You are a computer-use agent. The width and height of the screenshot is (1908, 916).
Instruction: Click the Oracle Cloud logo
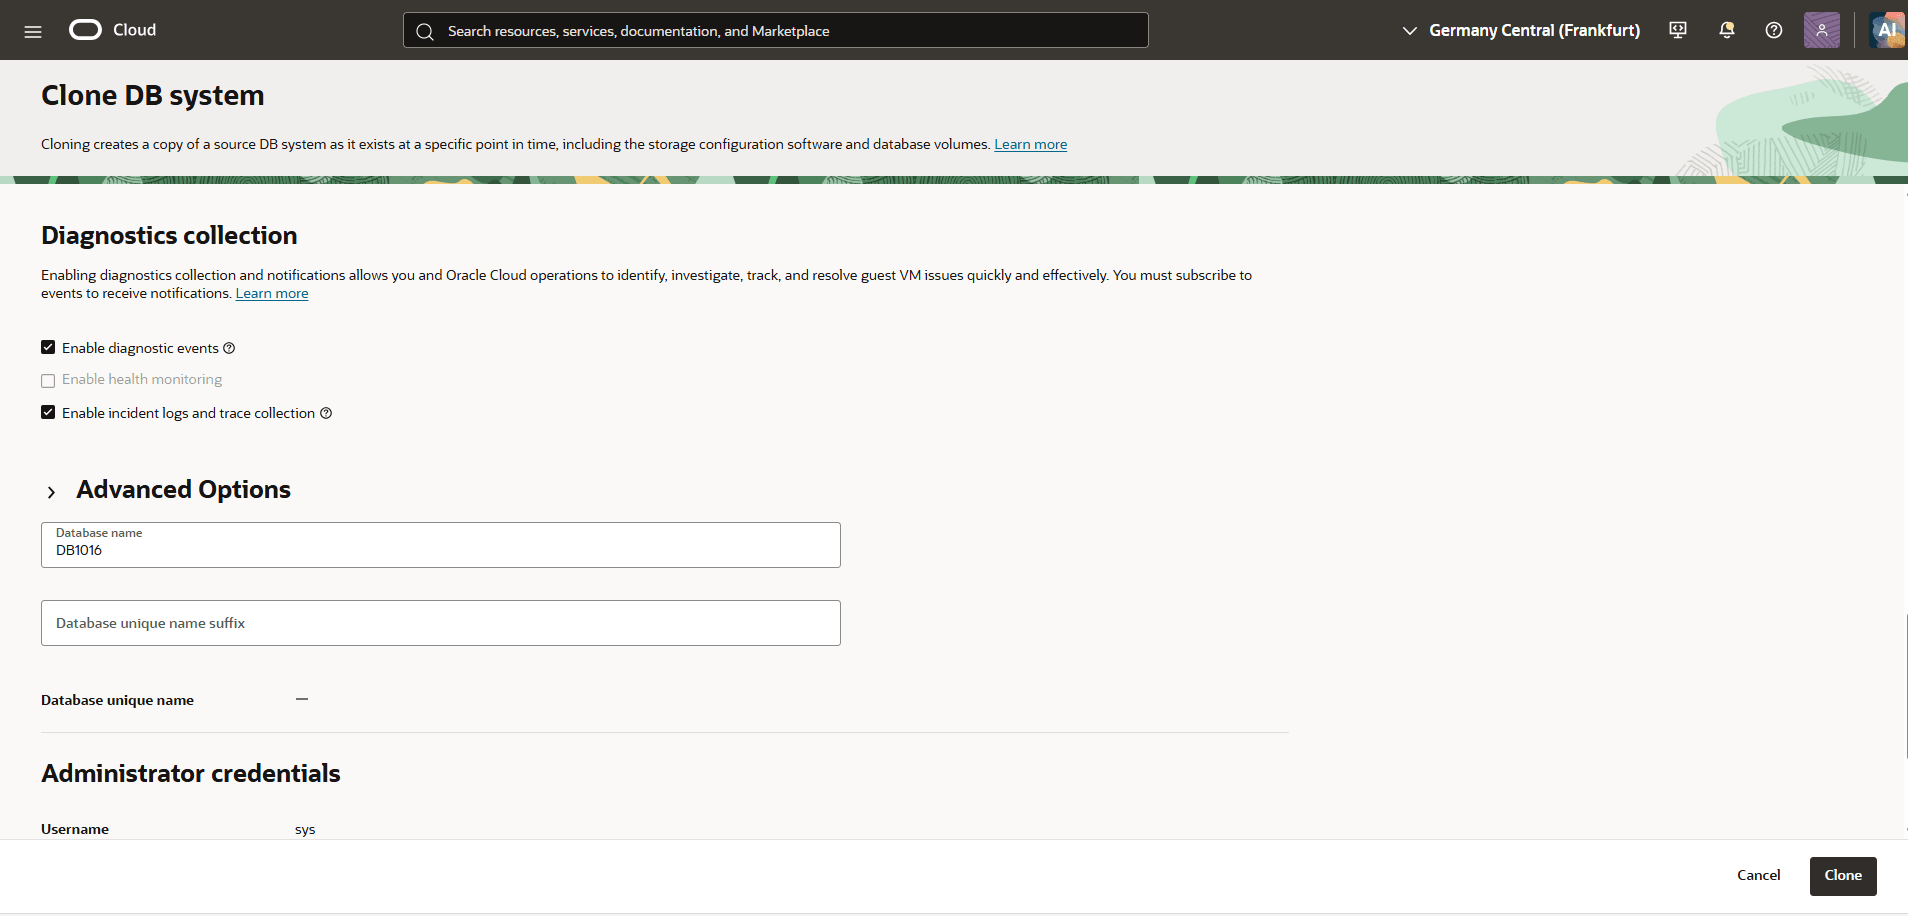coord(85,30)
